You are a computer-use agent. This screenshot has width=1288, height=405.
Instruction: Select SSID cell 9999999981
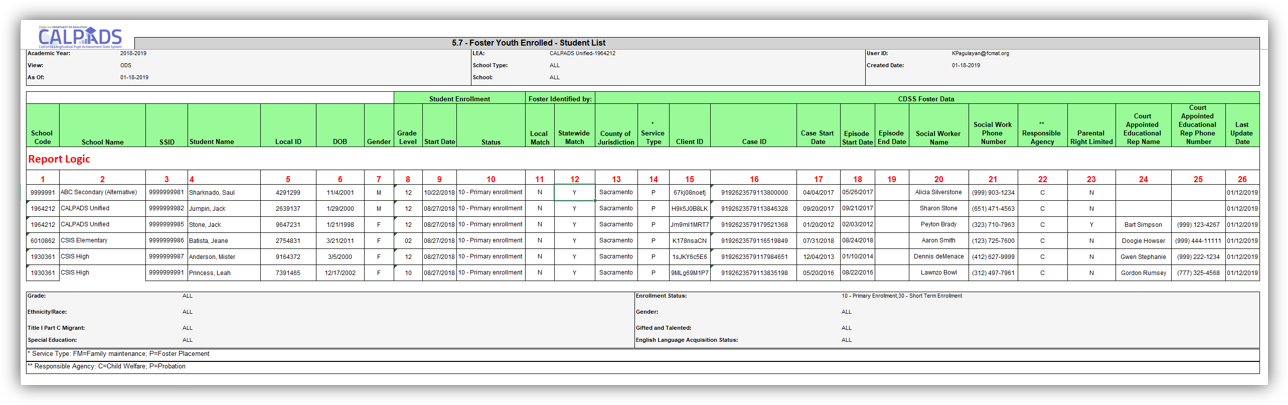(x=166, y=192)
